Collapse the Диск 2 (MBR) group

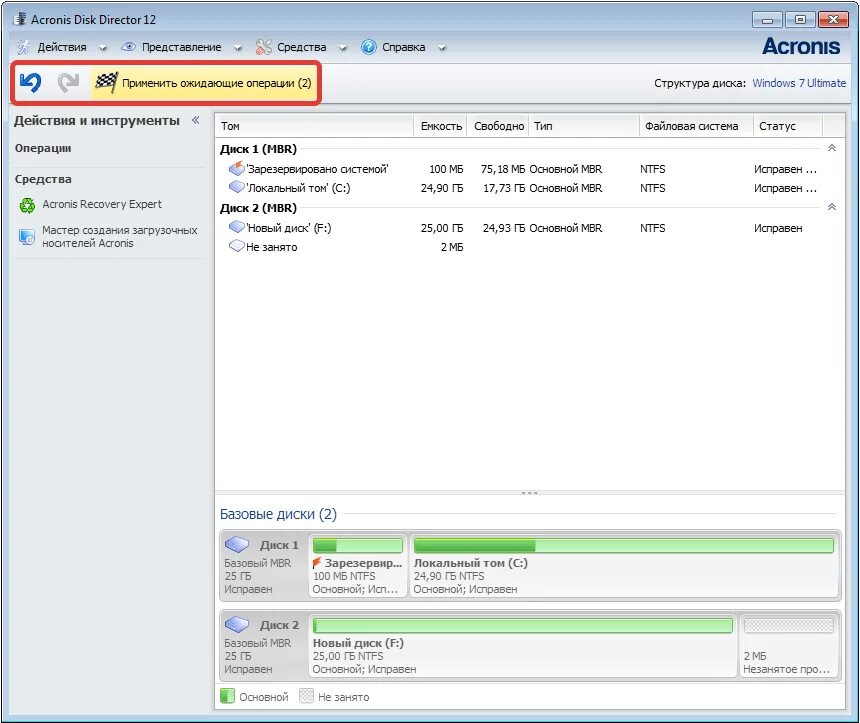[832, 207]
